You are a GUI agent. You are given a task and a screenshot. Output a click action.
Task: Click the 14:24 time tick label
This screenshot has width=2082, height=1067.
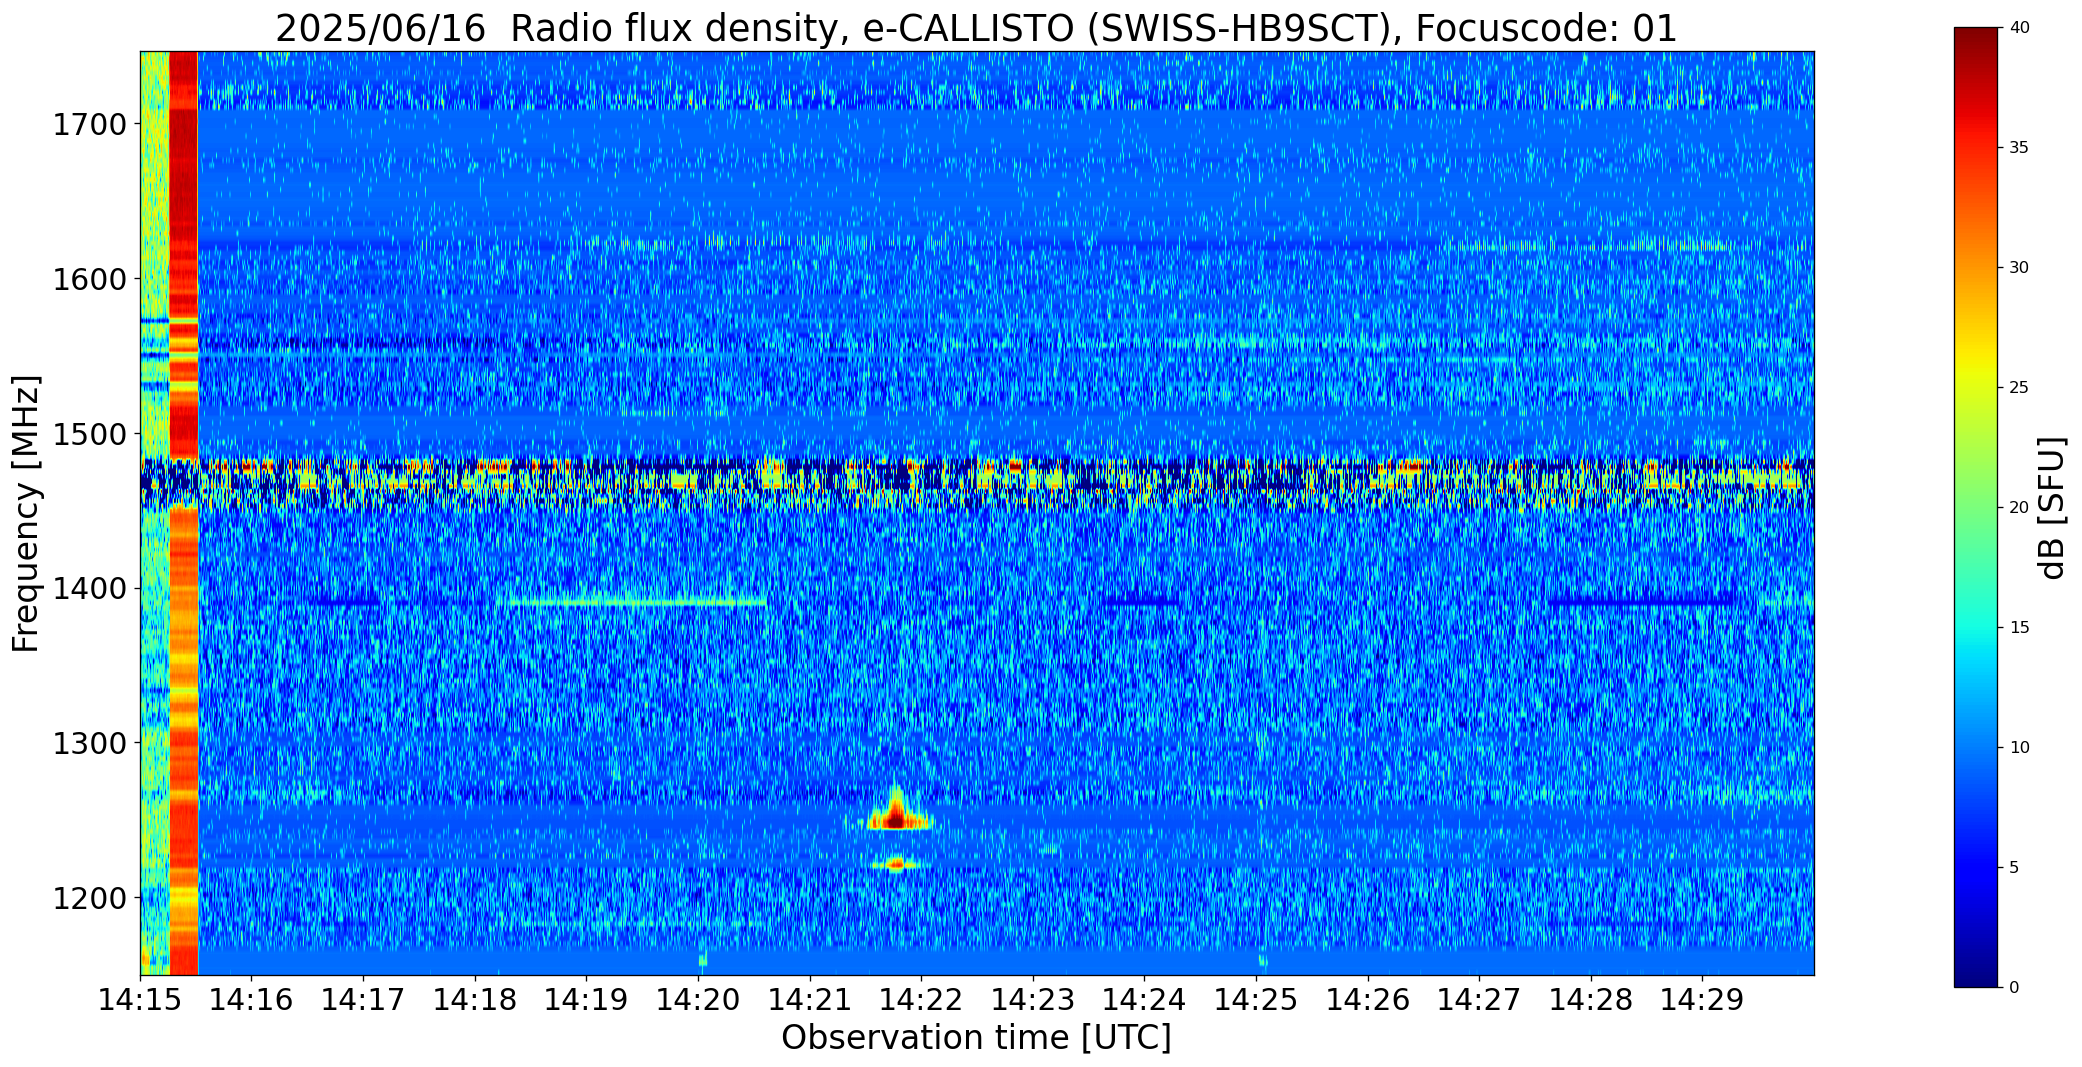1145,999
